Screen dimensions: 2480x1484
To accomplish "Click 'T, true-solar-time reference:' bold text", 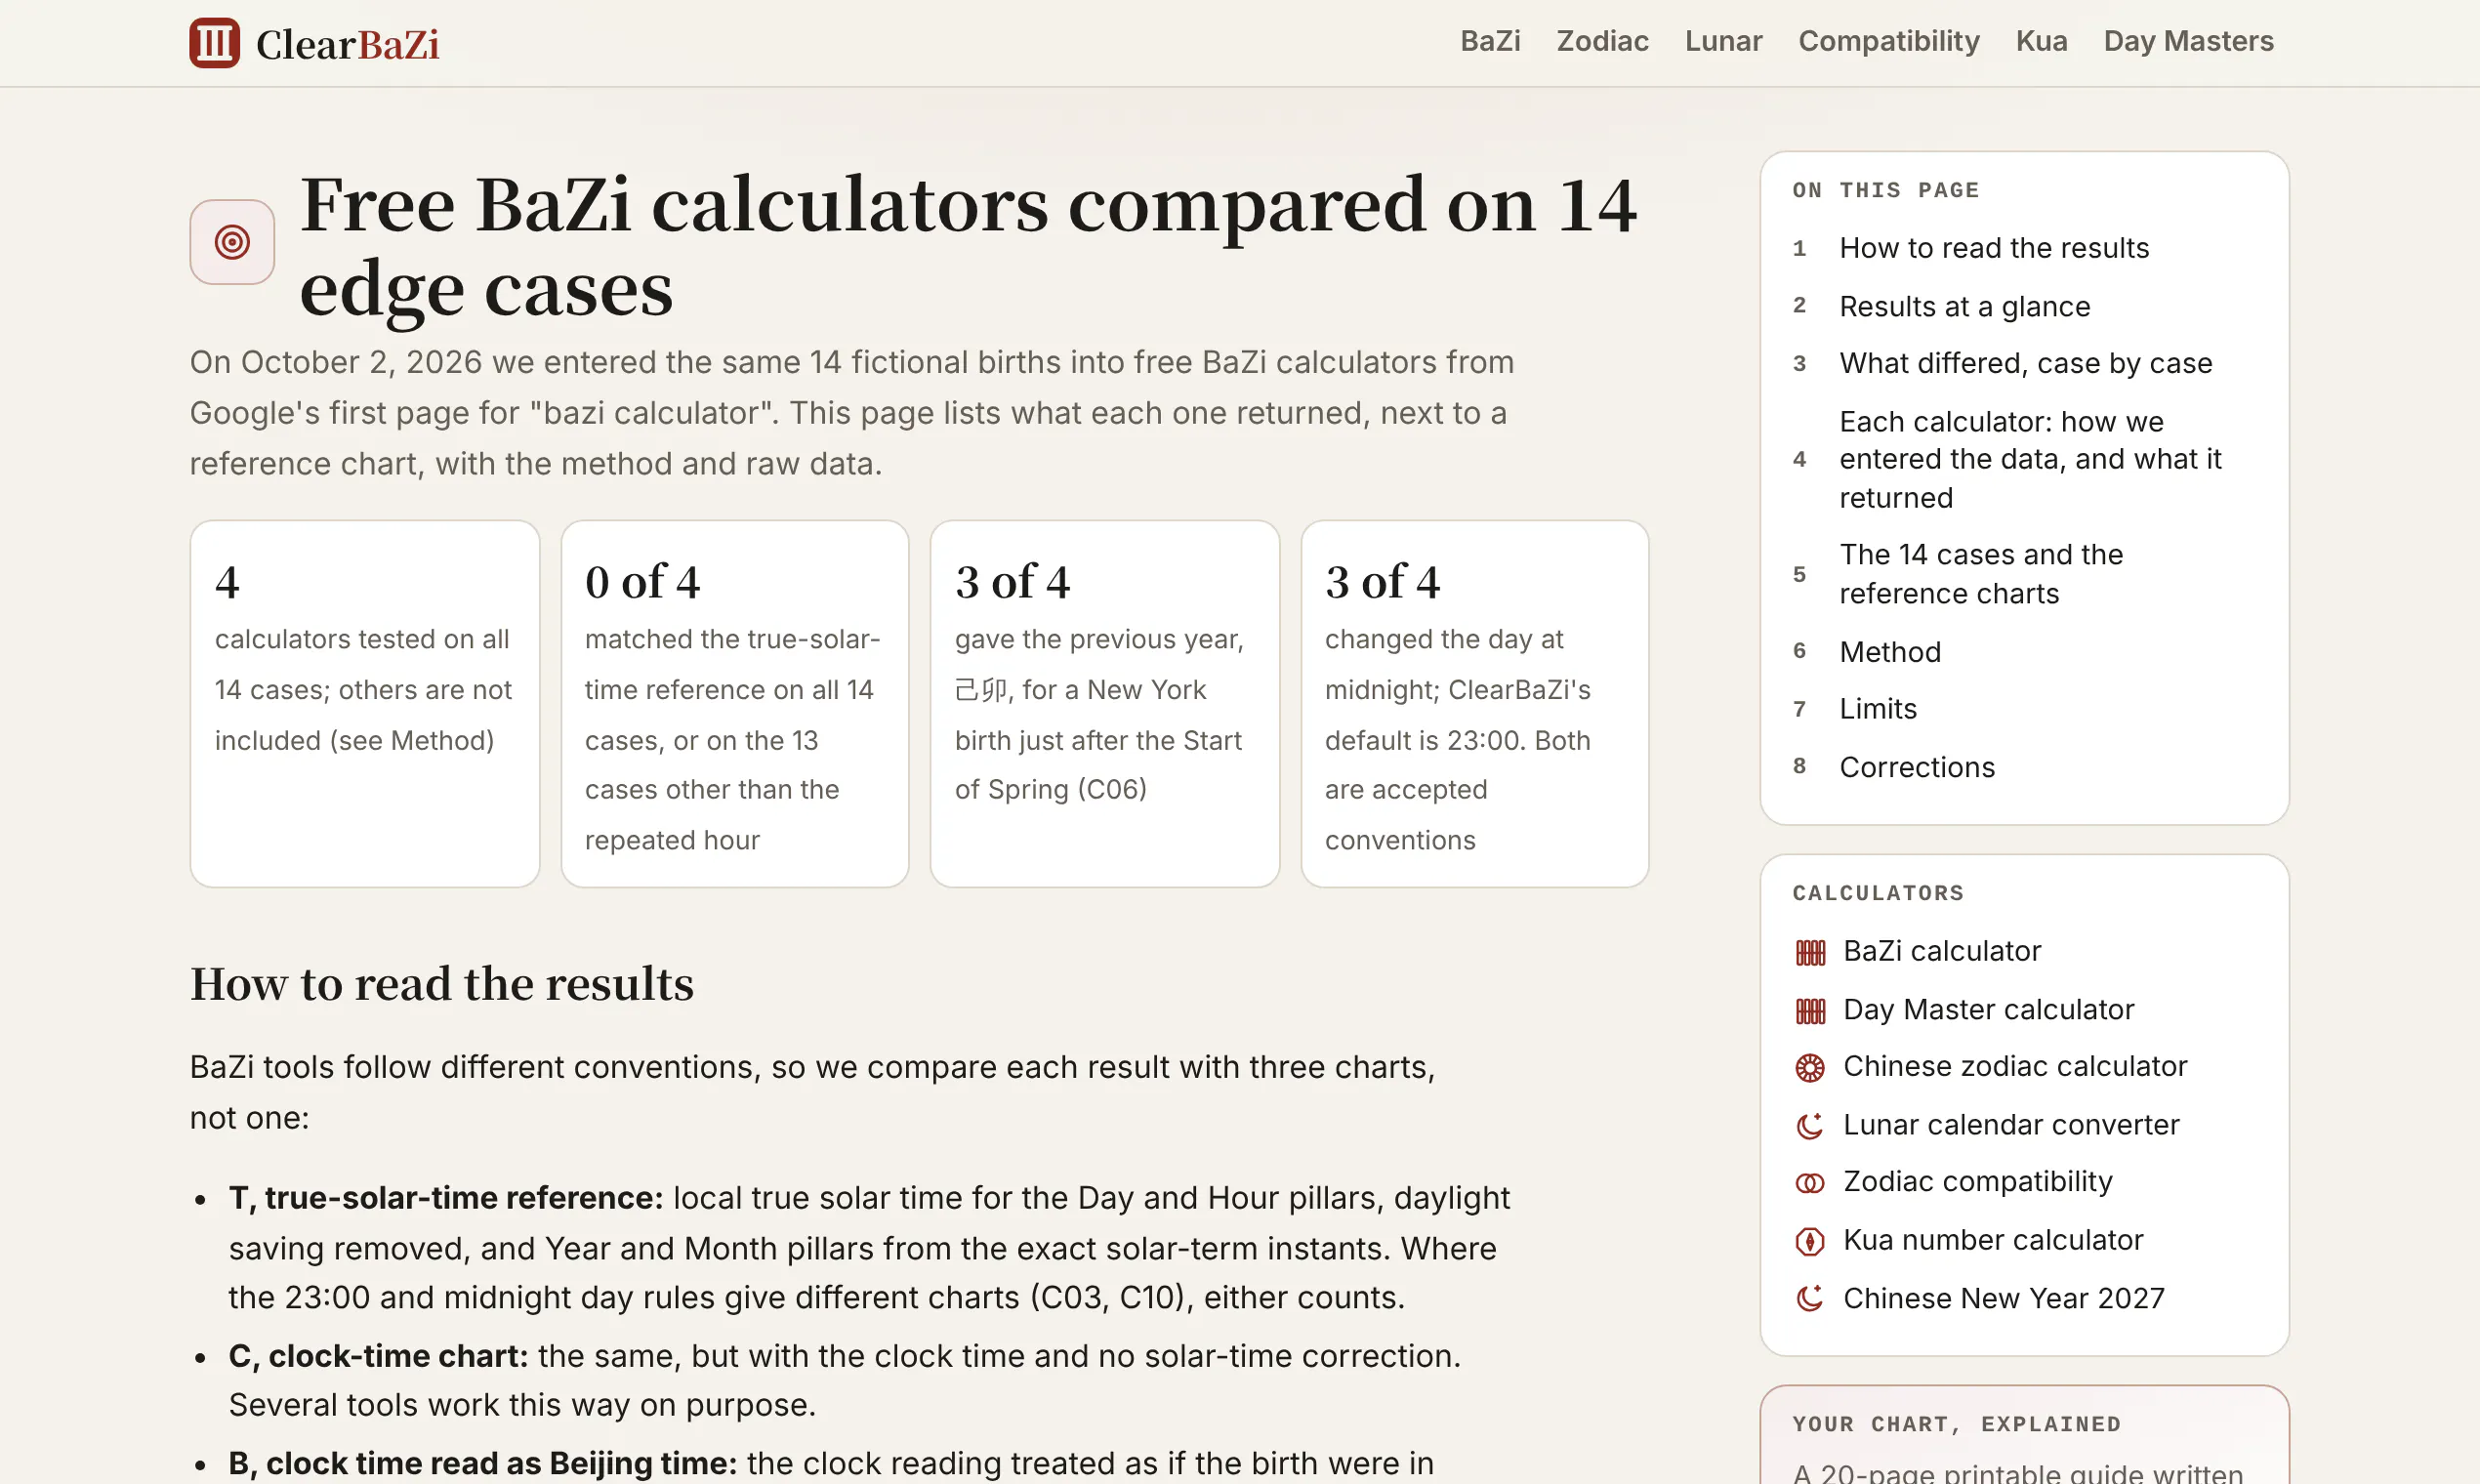I will [x=445, y=1198].
